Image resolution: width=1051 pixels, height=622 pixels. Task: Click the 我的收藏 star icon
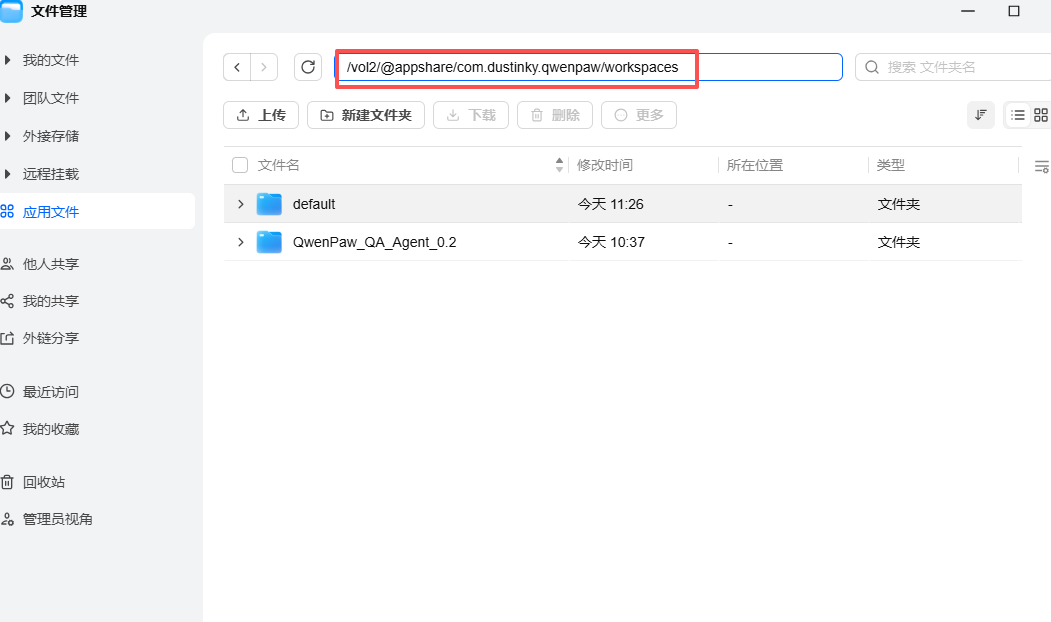[7, 428]
